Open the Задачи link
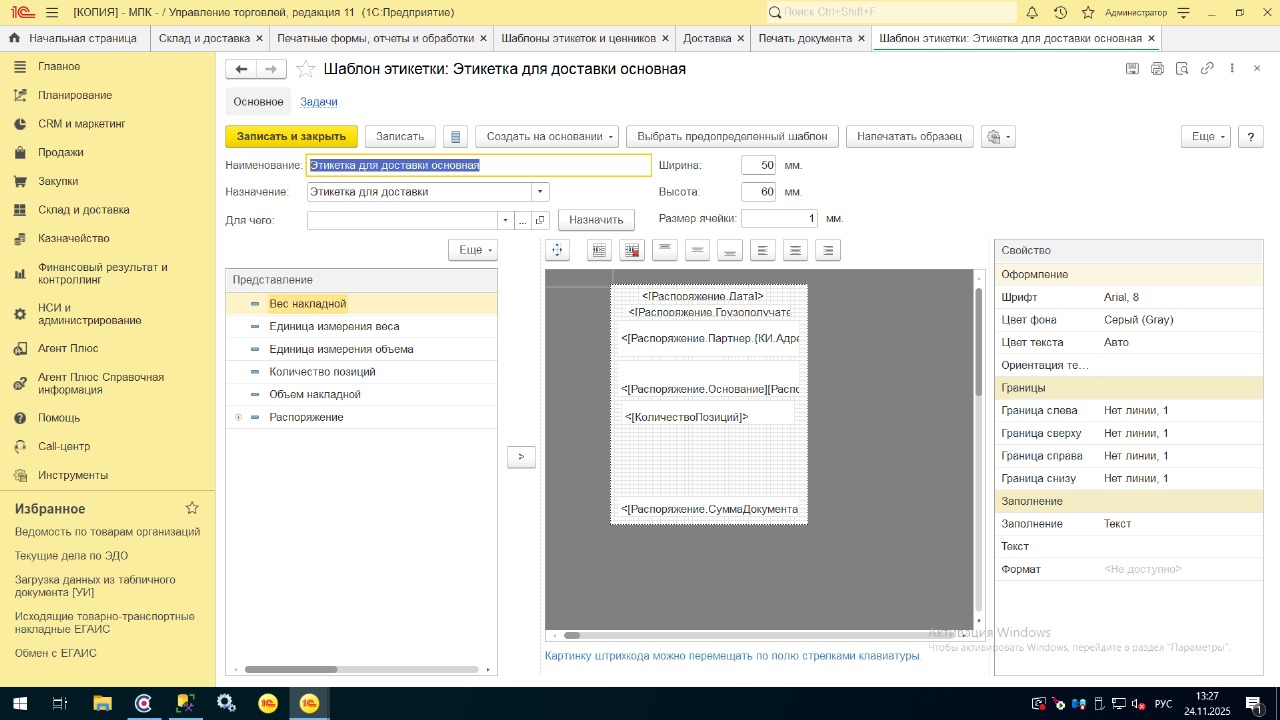 coord(318,102)
